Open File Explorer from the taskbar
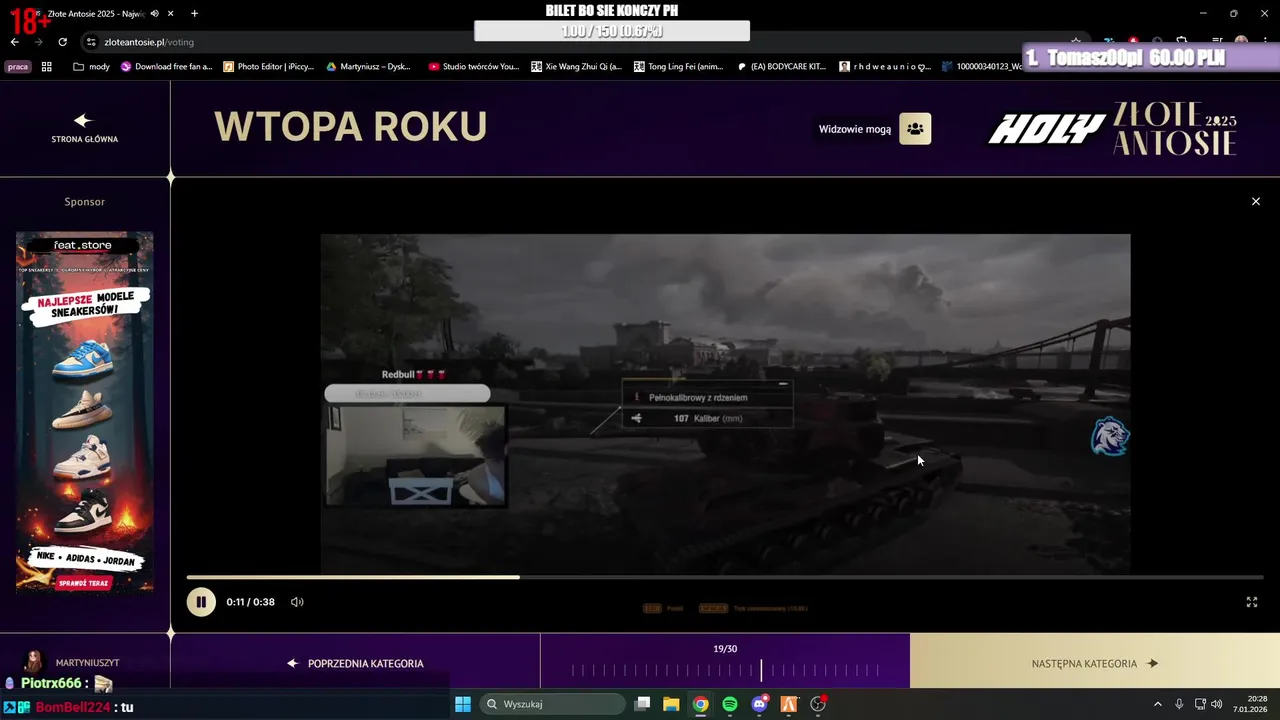 pyautogui.click(x=671, y=704)
